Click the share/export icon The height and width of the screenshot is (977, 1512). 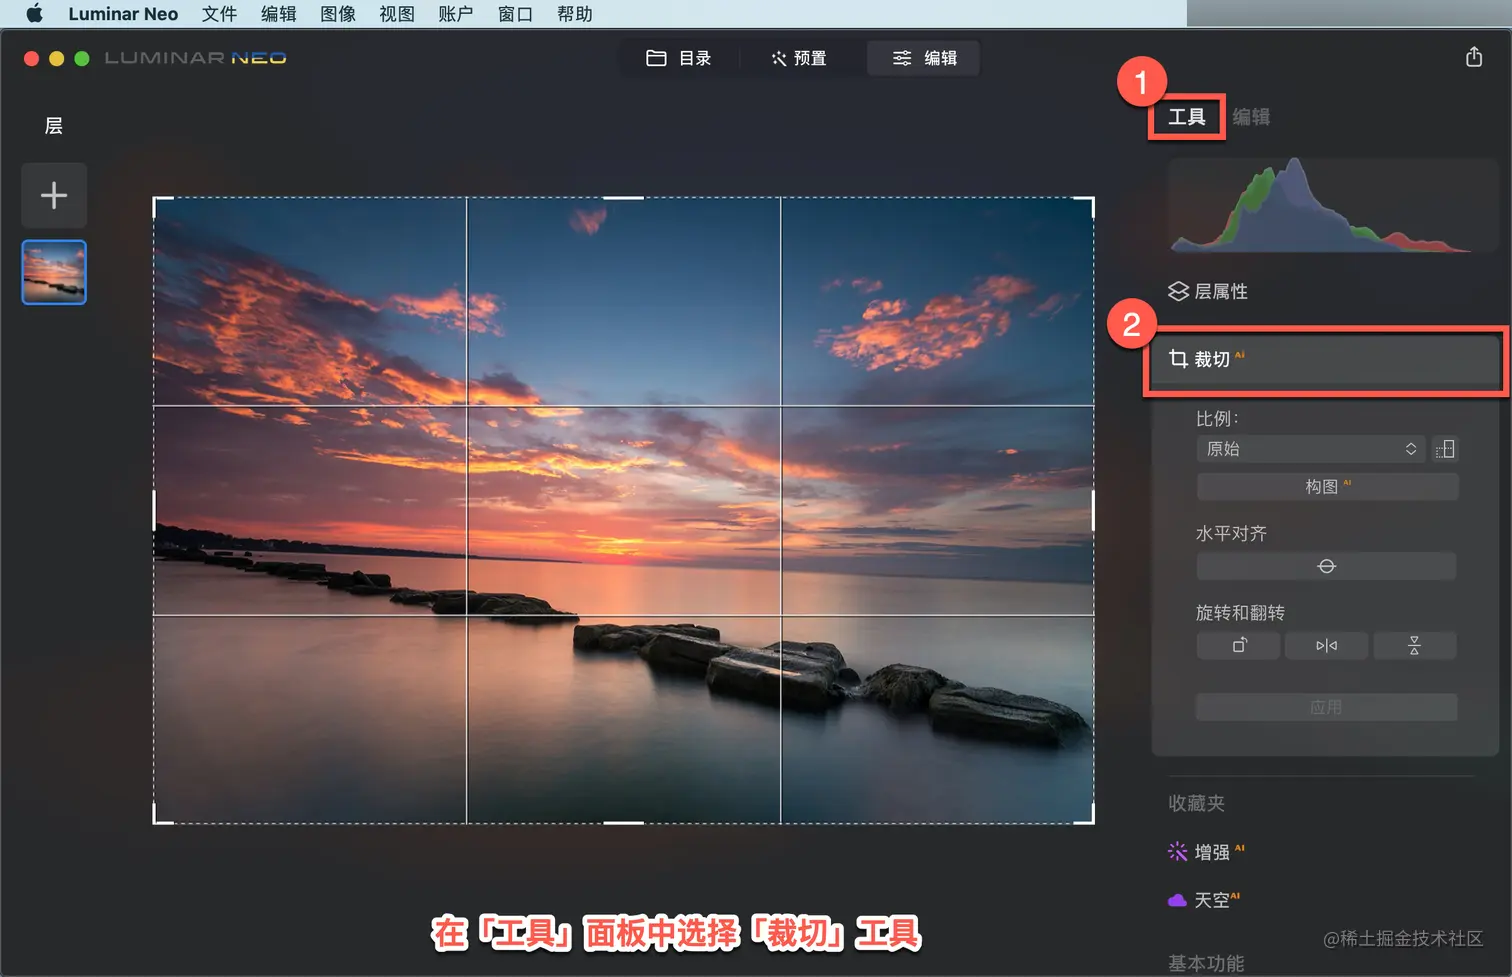point(1474,57)
